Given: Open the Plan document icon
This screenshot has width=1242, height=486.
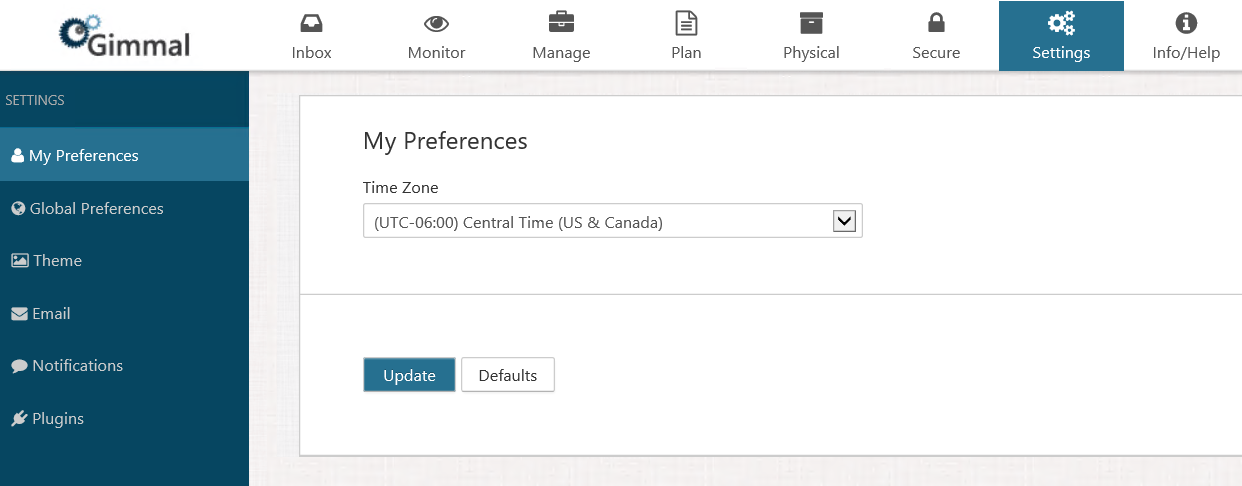Looking at the screenshot, I should pos(686,23).
